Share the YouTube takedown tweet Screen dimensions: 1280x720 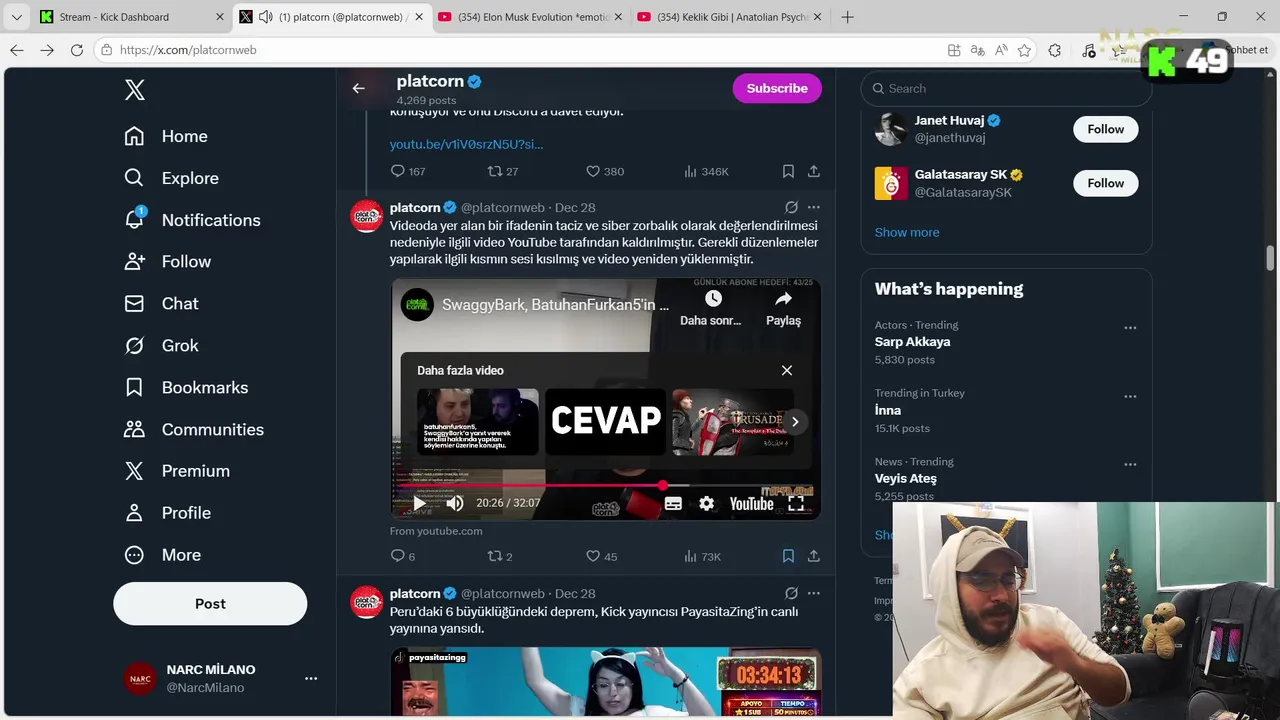[814, 556]
